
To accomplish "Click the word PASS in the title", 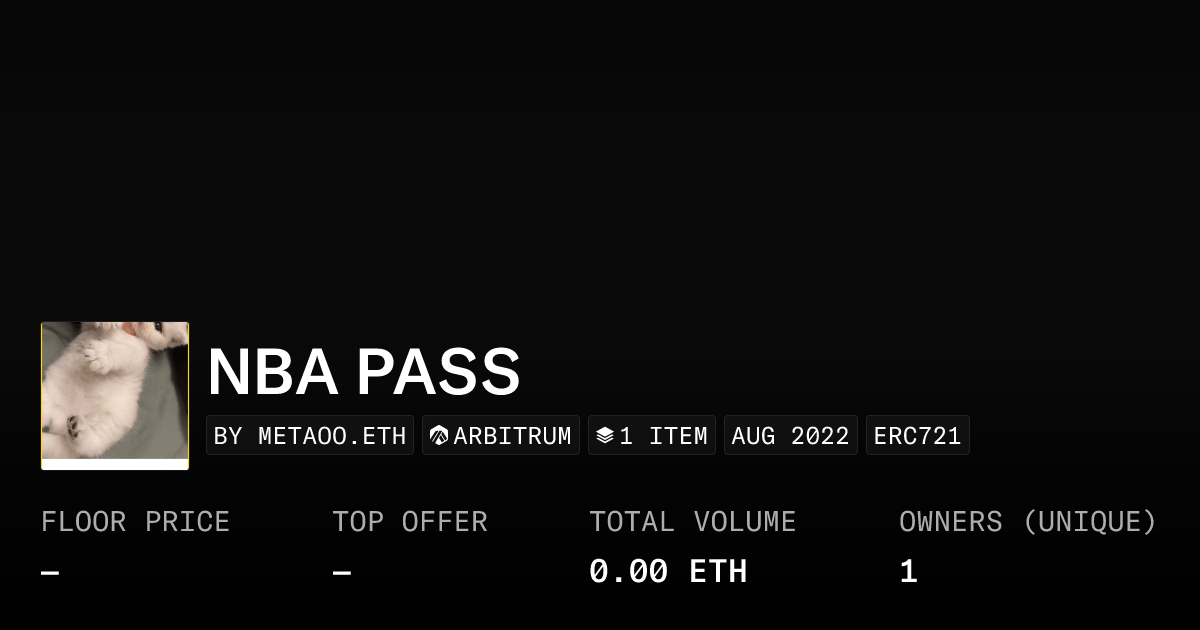I will (438, 373).
